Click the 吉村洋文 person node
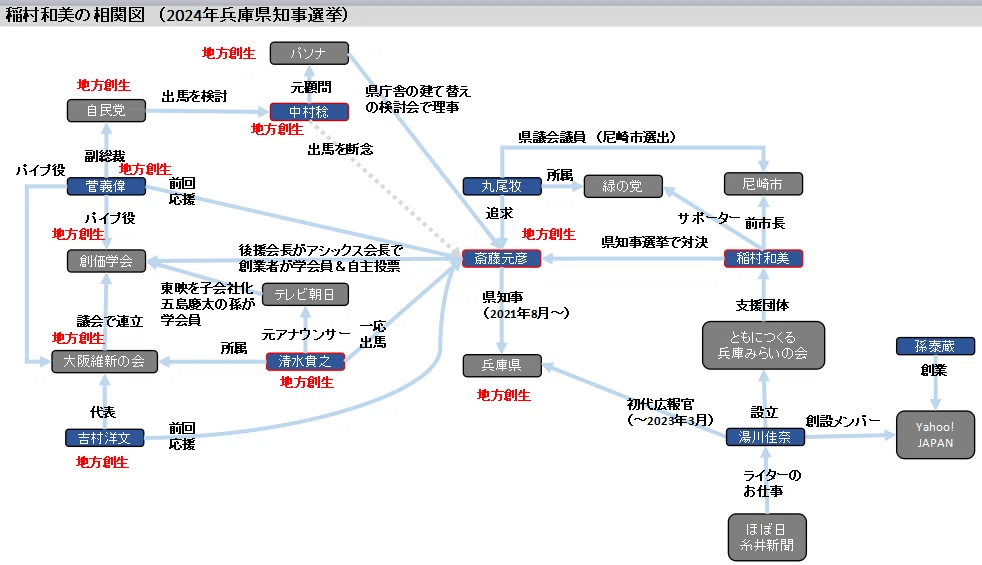This screenshot has width=982, height=565. click(x=105, y=438)
